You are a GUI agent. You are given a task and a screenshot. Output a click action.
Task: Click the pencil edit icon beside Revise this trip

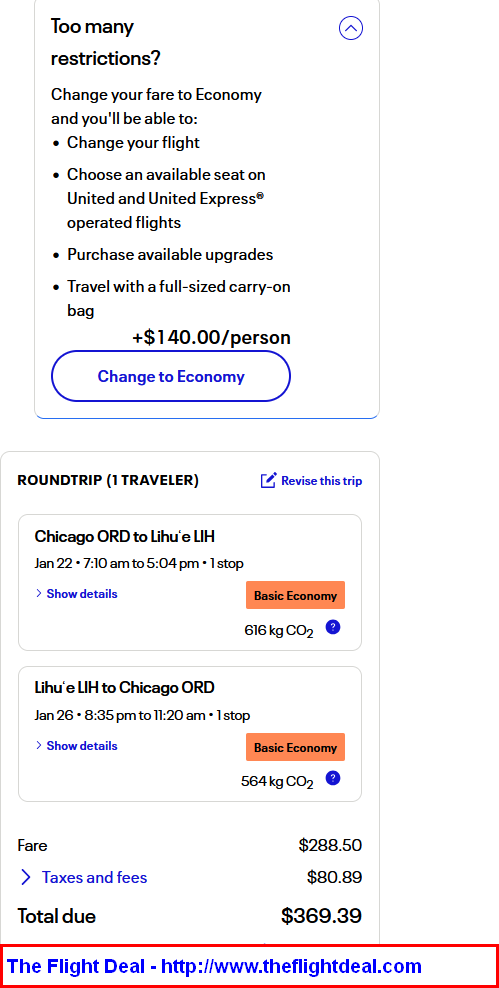[x=268, y=480]
